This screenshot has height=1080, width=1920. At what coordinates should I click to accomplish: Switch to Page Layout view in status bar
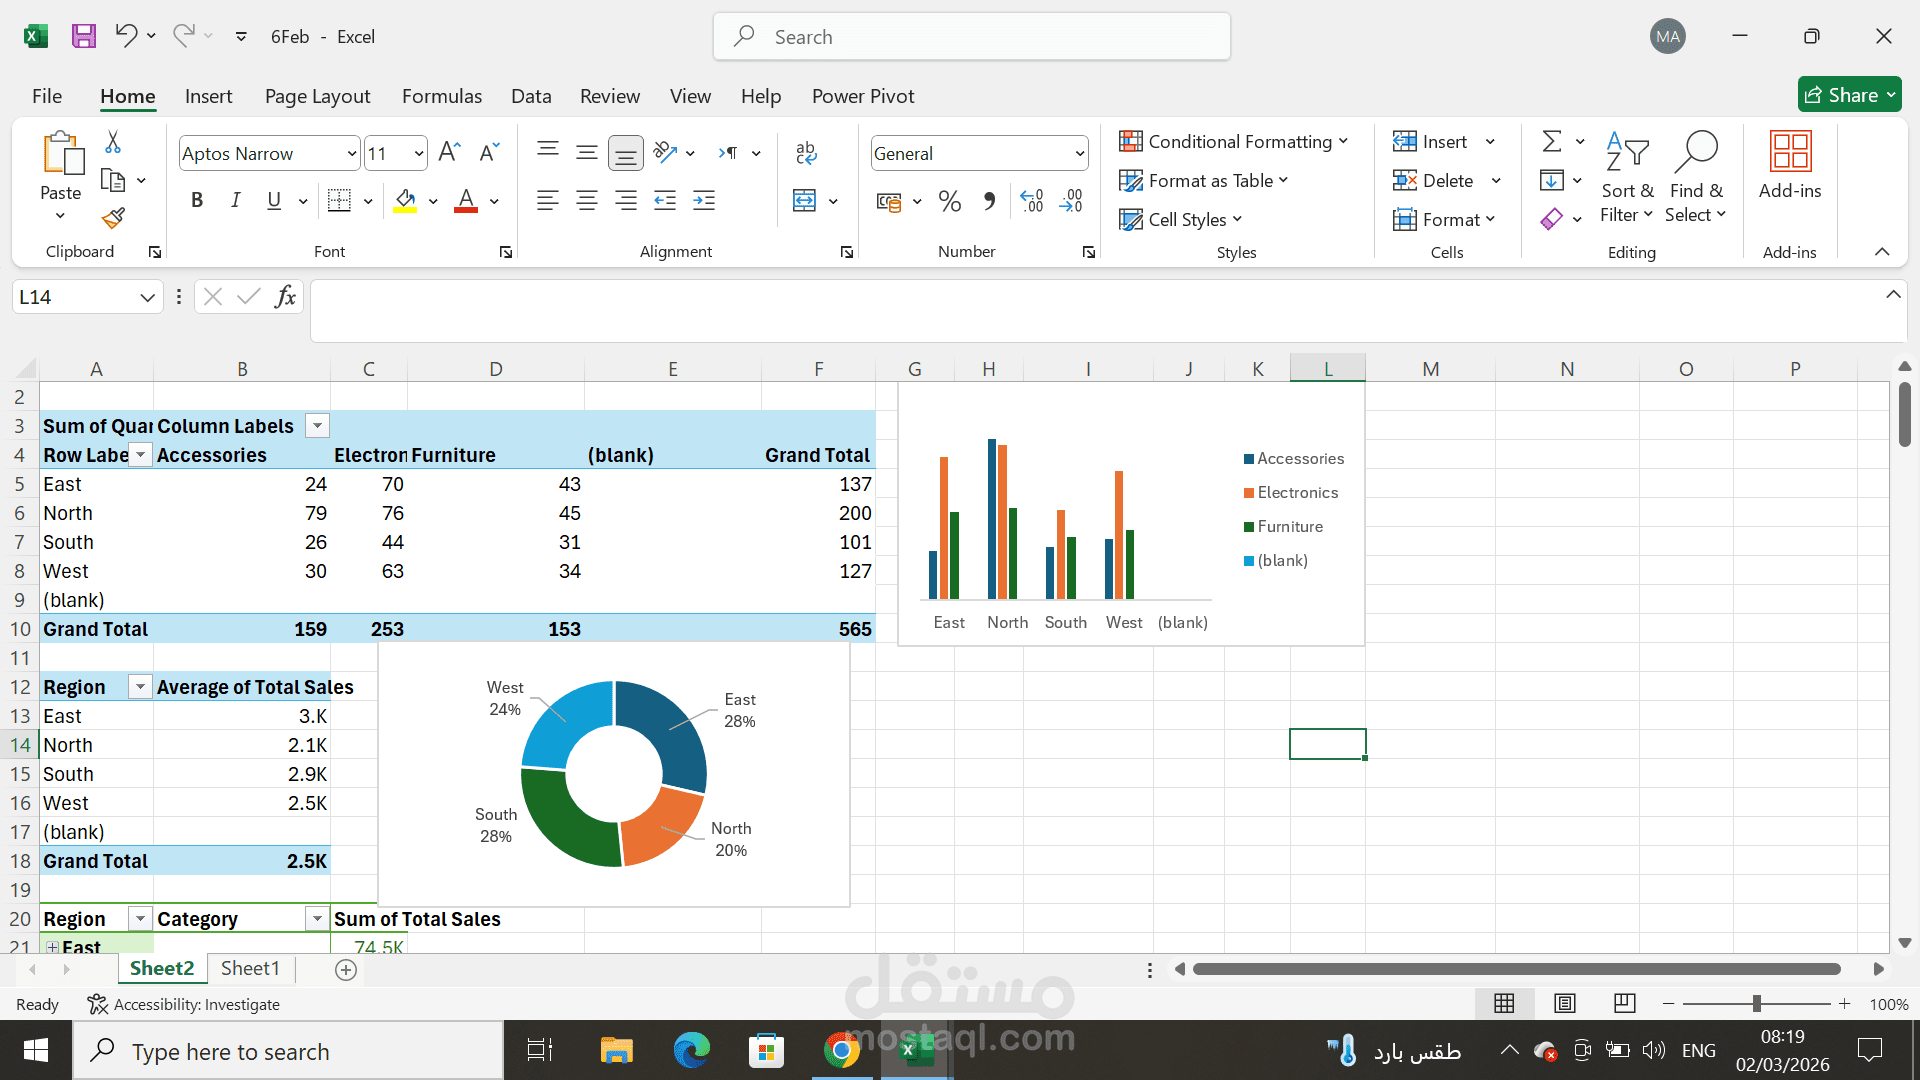point(1565,1004)
